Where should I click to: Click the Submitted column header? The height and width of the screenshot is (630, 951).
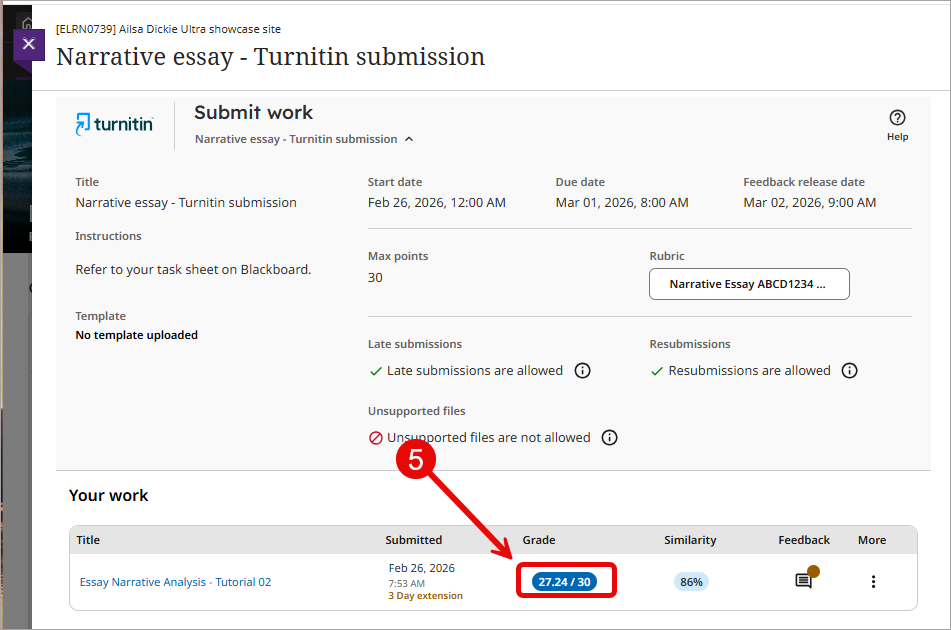coord(413,540)
